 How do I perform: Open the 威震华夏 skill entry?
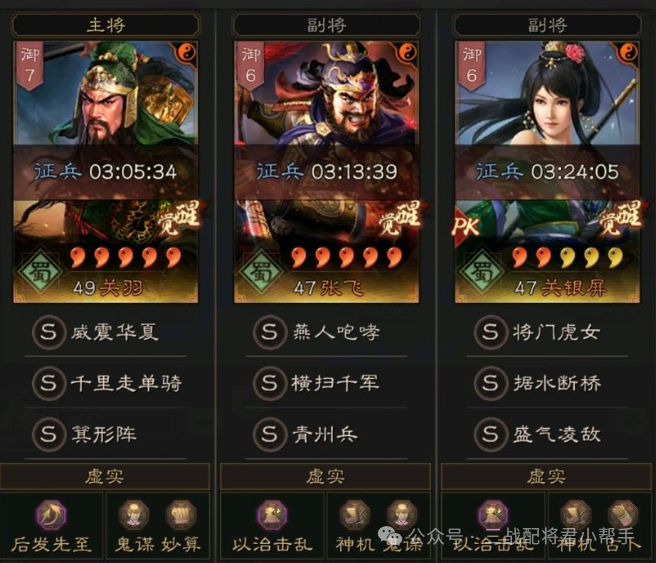click(105, 333)
